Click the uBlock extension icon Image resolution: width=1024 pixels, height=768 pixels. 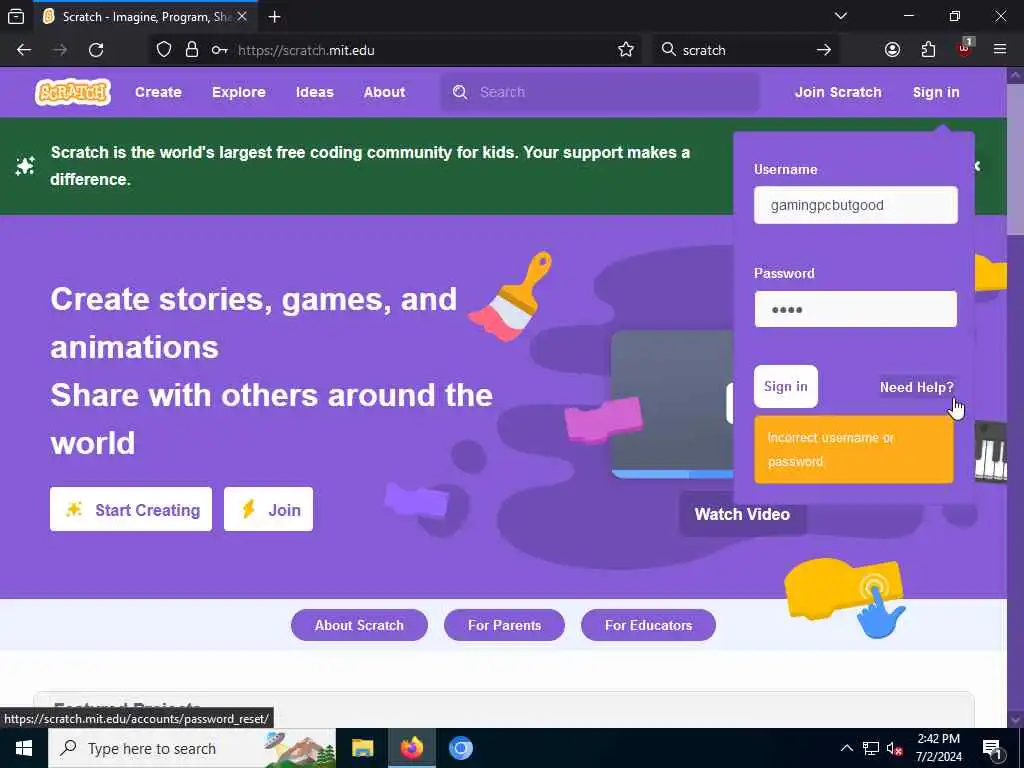tap(964, 49)
